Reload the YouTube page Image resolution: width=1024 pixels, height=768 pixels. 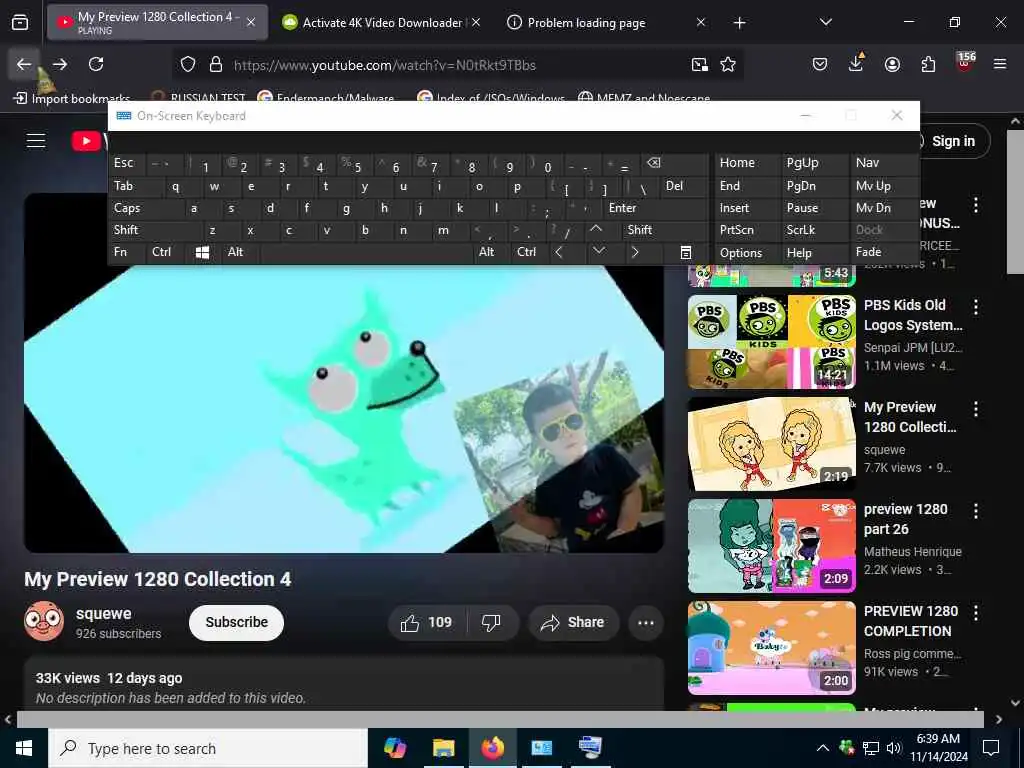(x=96, y=65)
